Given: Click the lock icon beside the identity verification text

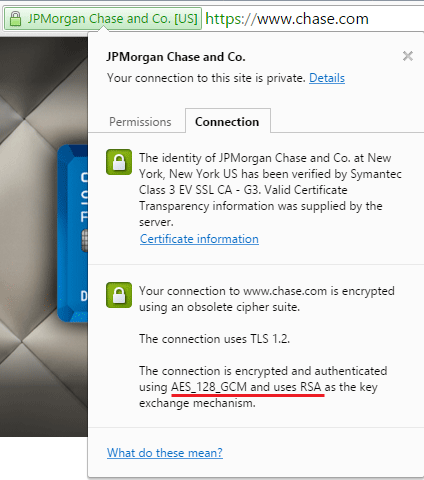Looking at the screenshot, I should 119,162.
